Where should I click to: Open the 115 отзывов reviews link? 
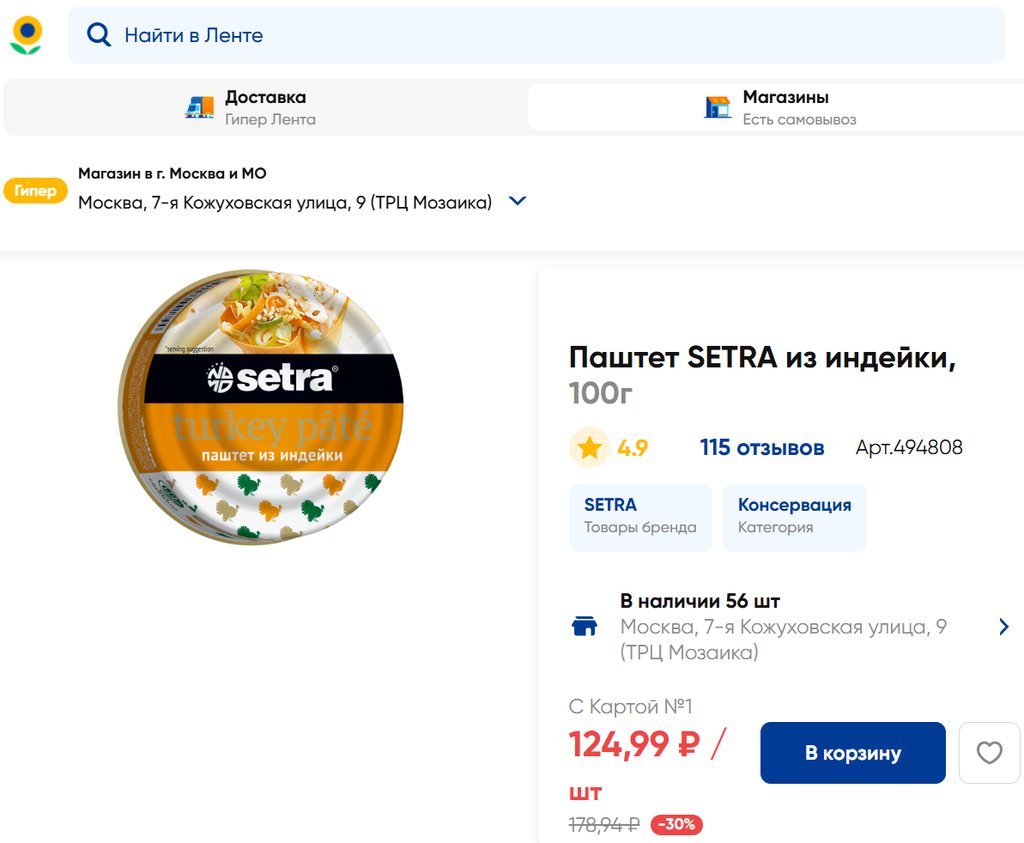pyautogui.click(x=762, y=448)
